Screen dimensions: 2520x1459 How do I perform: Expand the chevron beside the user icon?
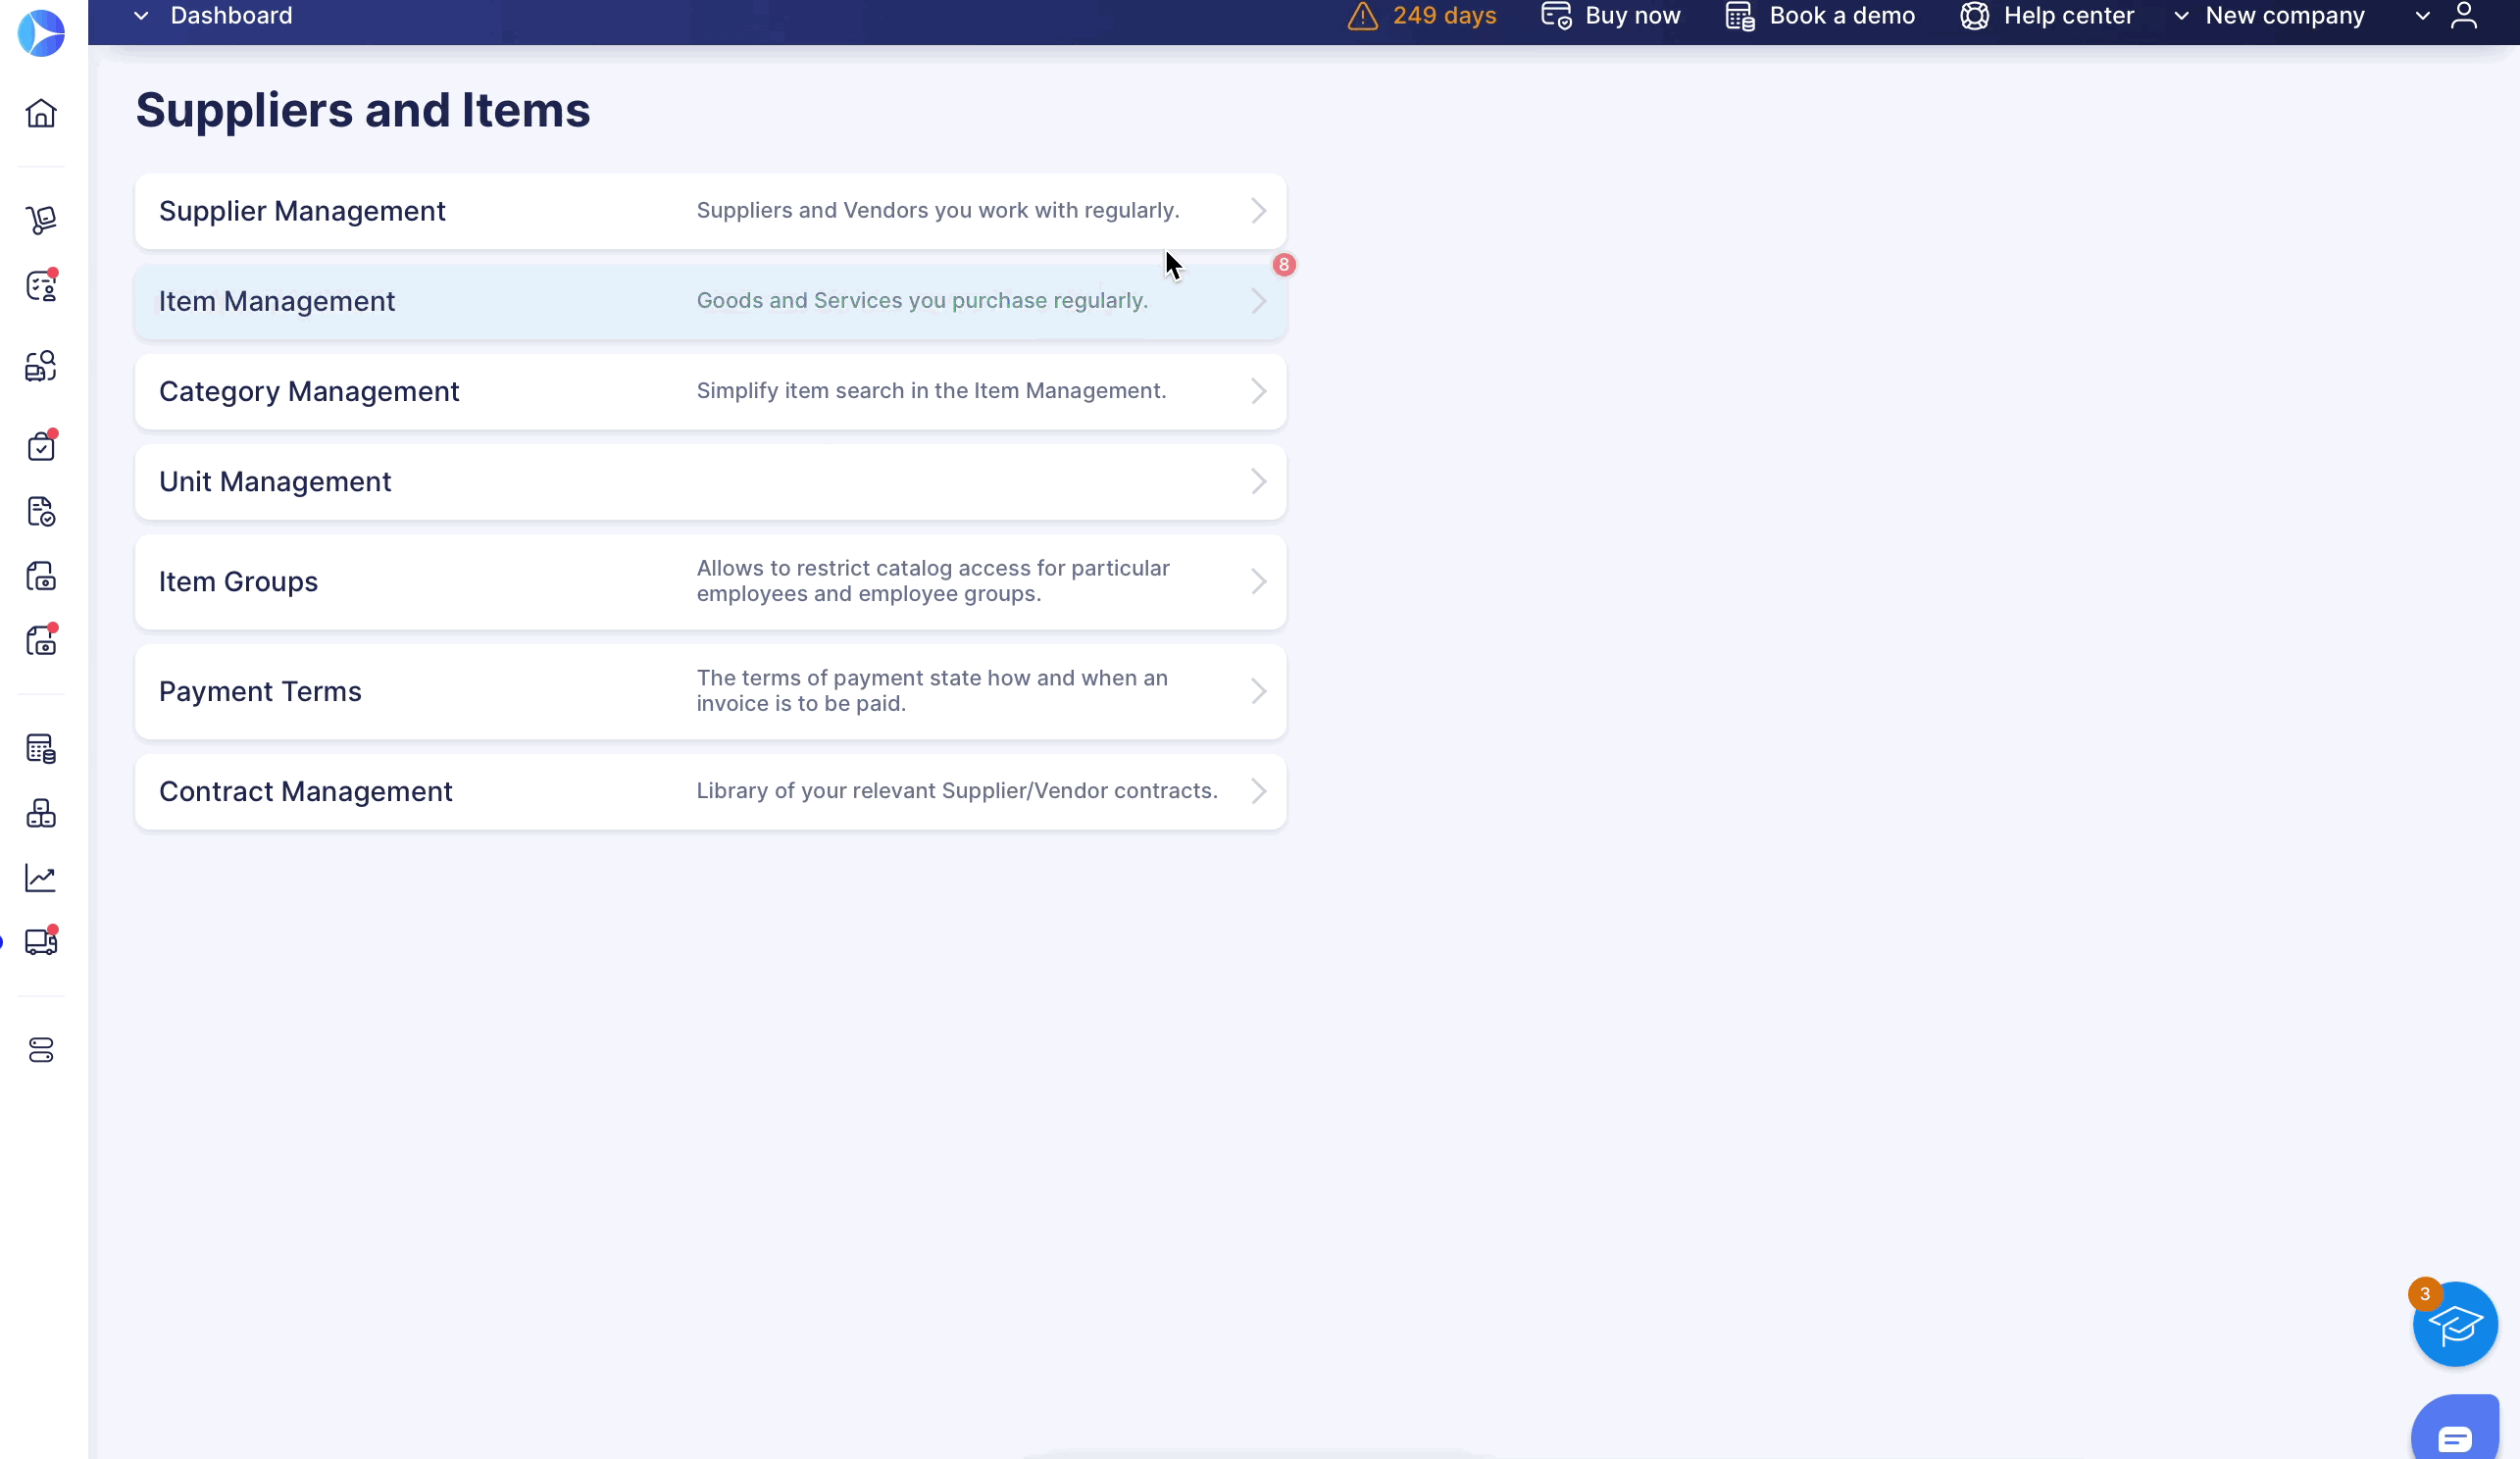(x=2423, y=16)
